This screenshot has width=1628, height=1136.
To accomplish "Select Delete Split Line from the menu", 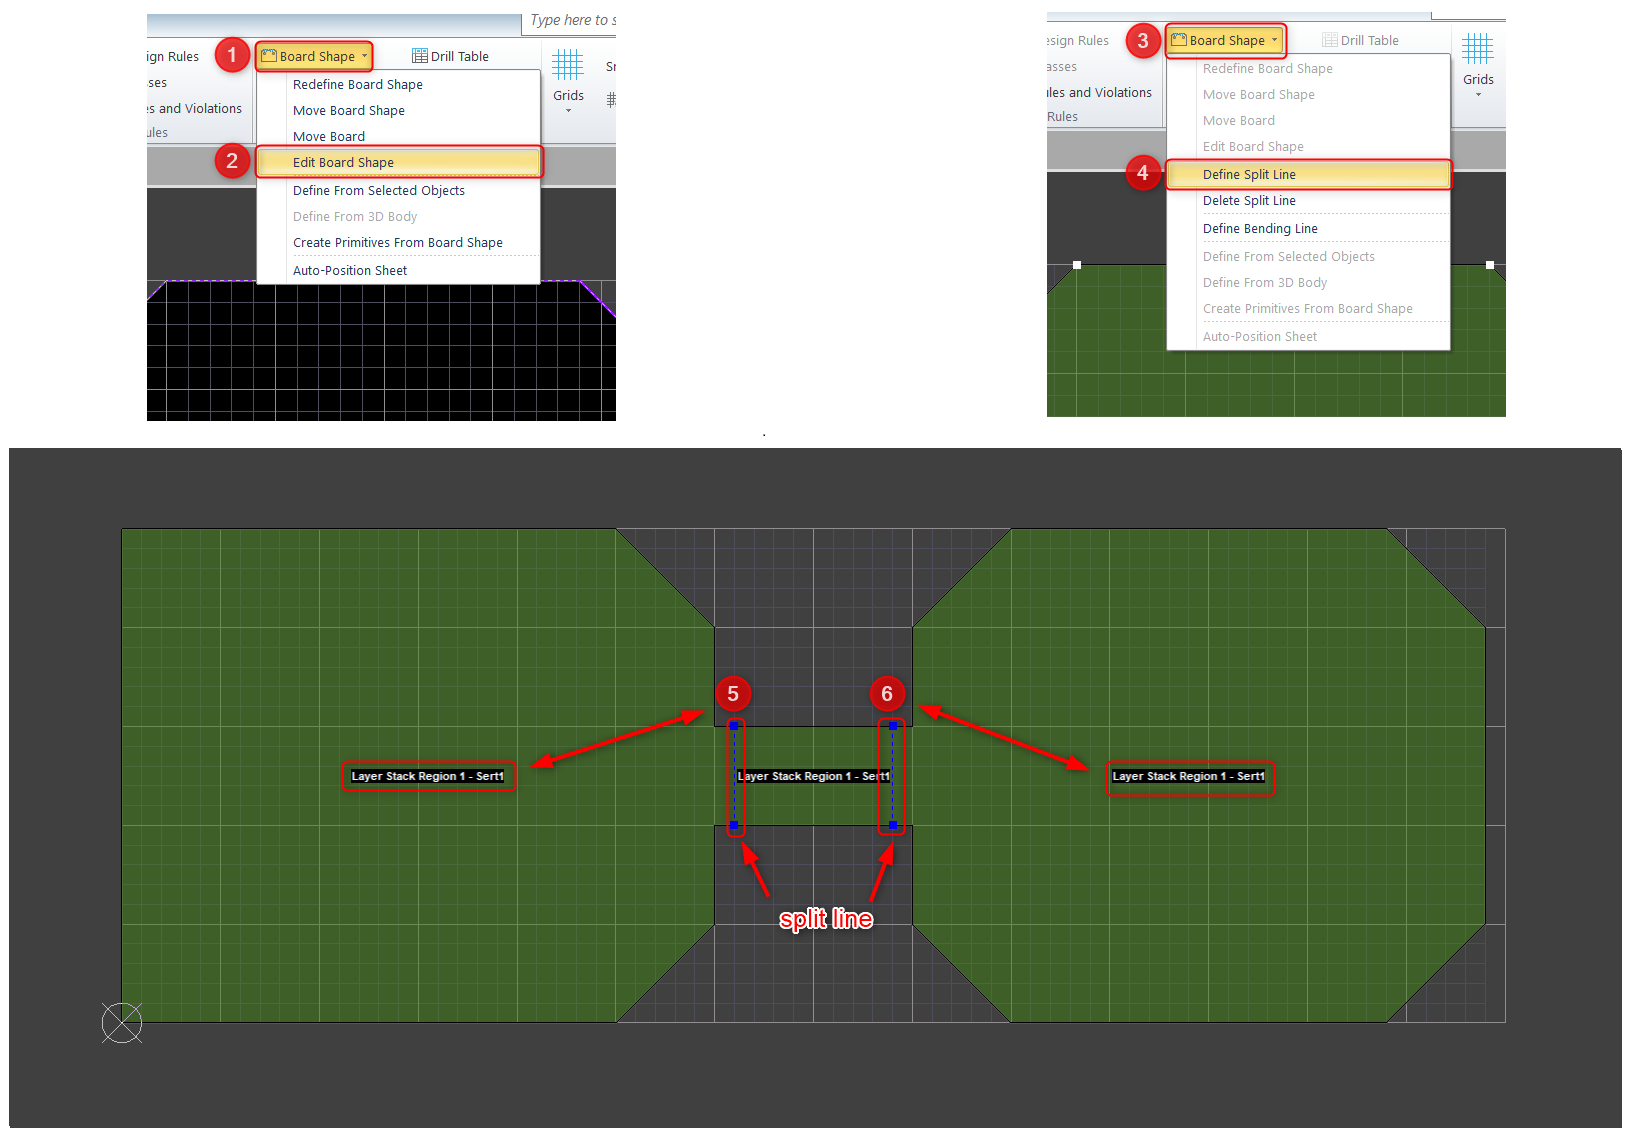I will [1249, 200].
